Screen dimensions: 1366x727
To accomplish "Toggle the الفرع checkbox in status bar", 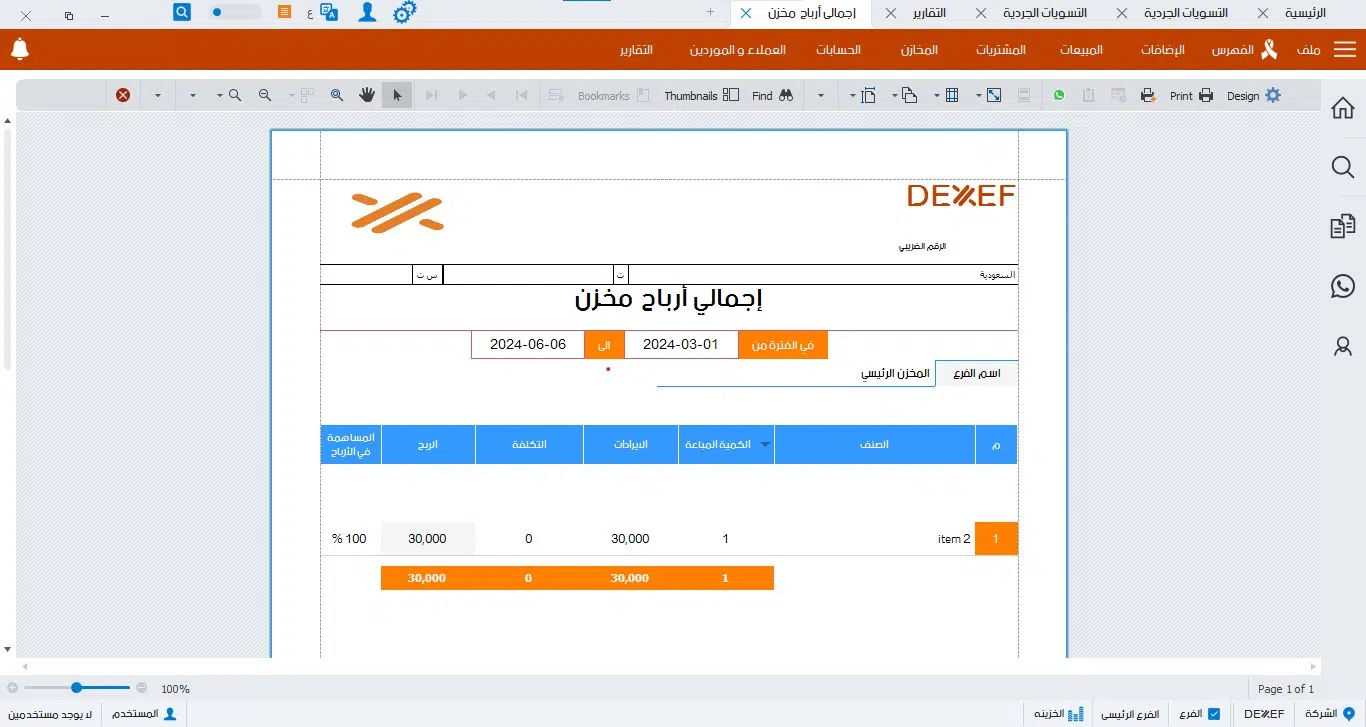I will [x=1214, y=714].
